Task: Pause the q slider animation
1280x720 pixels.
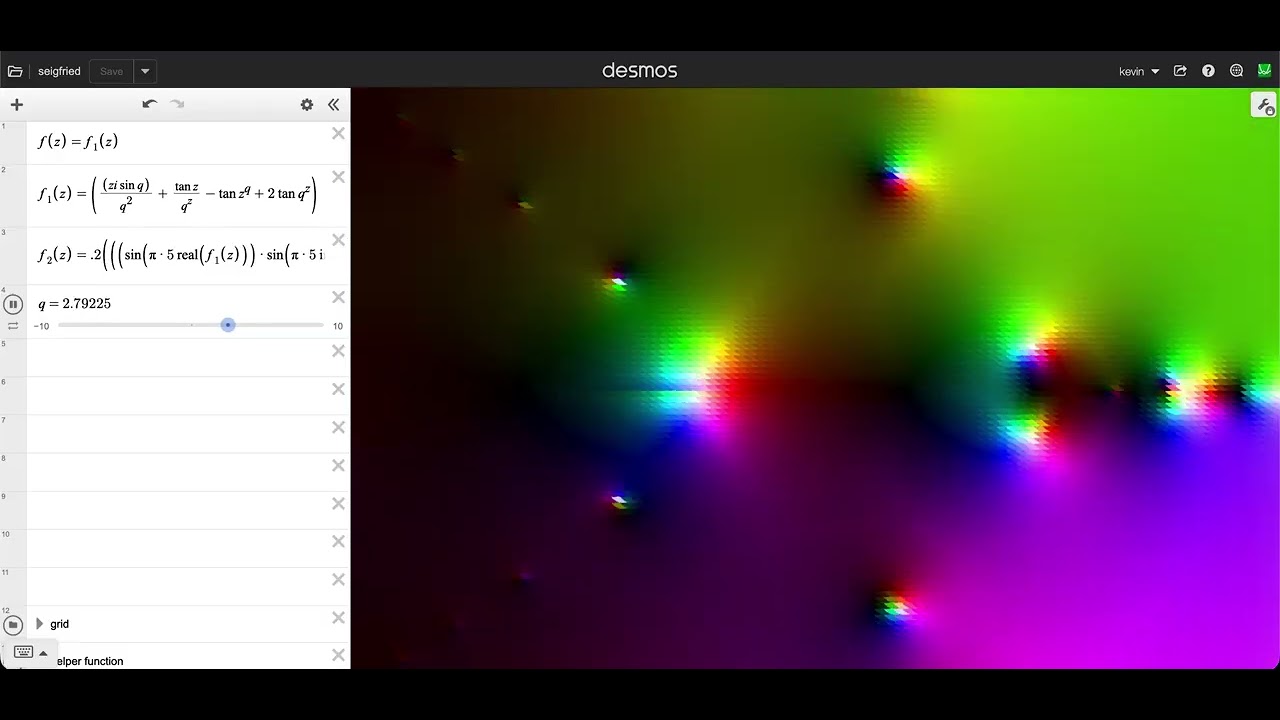Action: [13, 304]
